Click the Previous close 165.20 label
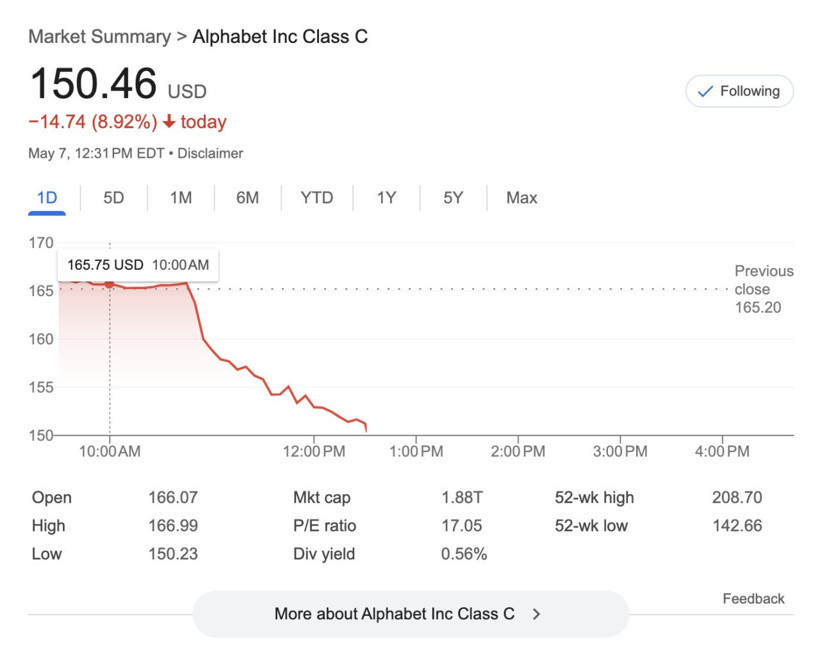This screenshot has height=657, width=820. pyautogui.click(x=763, y=289)
